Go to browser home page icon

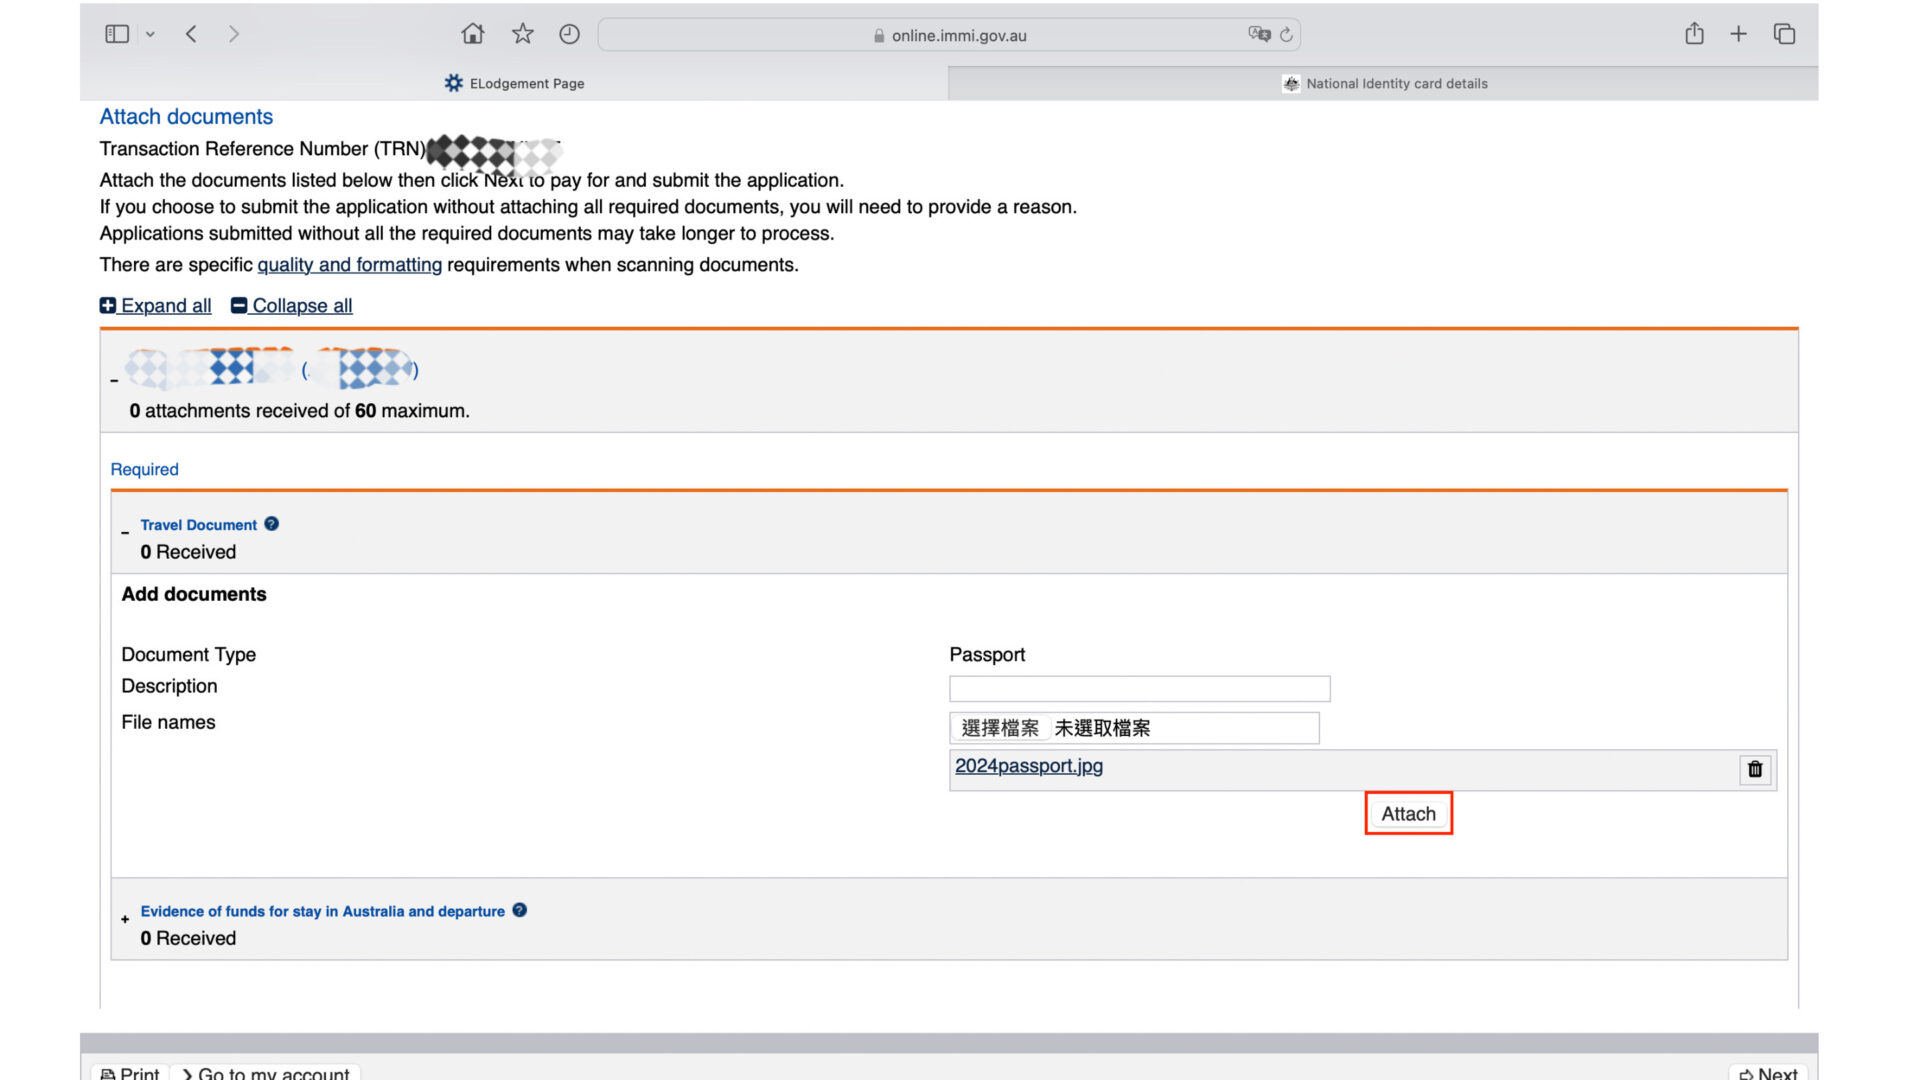(x=472, y=34)
